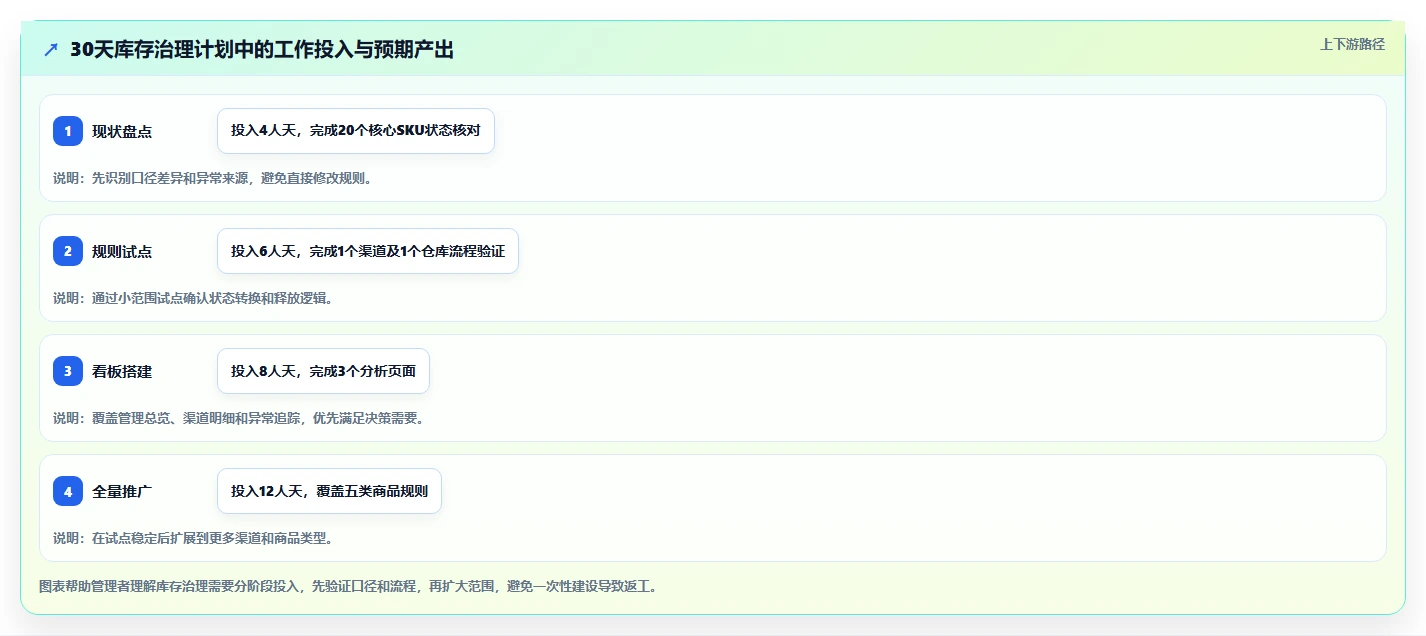Select the 全量推广 step label
Image resolution: width=1426 pixels, height=636 pixels.
(122, 491)
